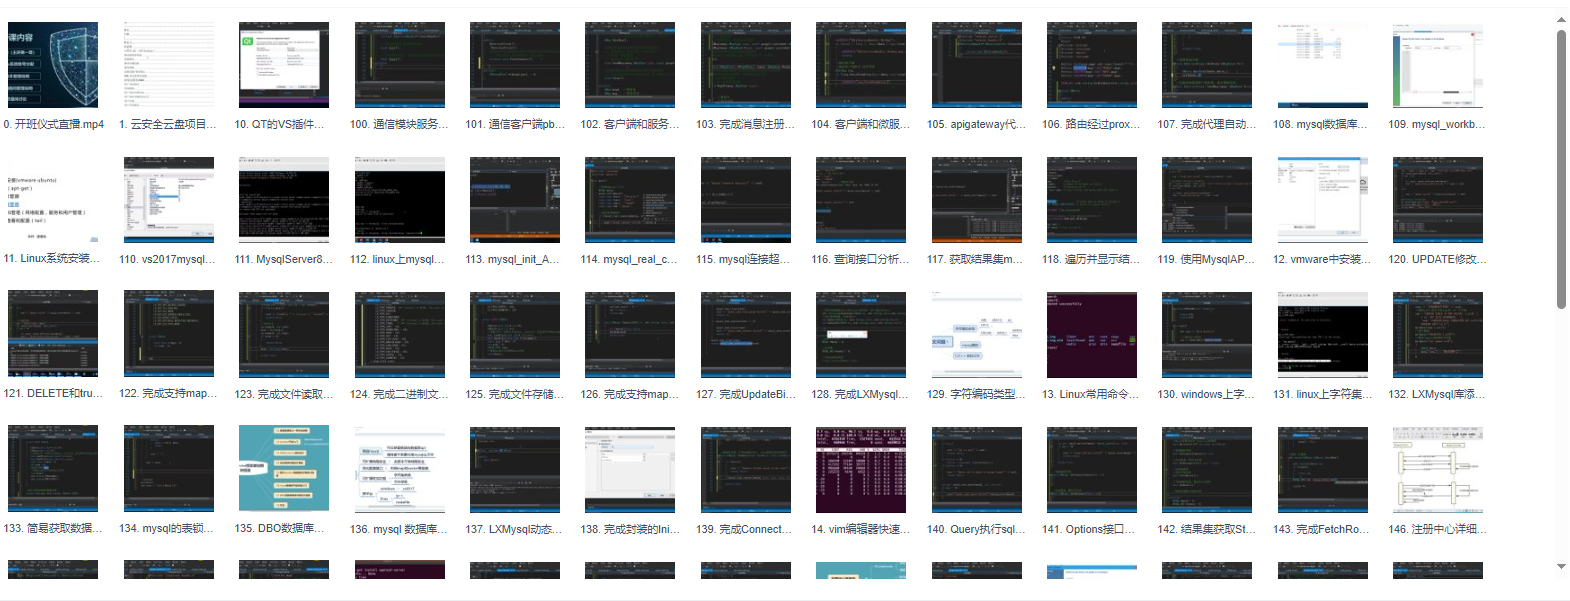The height and width of the screenshot is (601, 1570).
Task: Select the '132. LXMysql库添...' thumbnail
Action: [1438, 335]
